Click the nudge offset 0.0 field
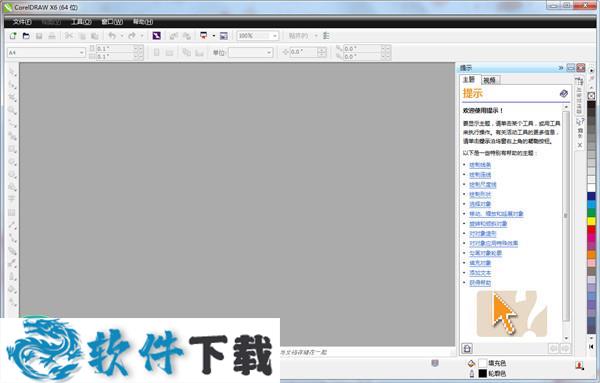 (x=303, y=52)
